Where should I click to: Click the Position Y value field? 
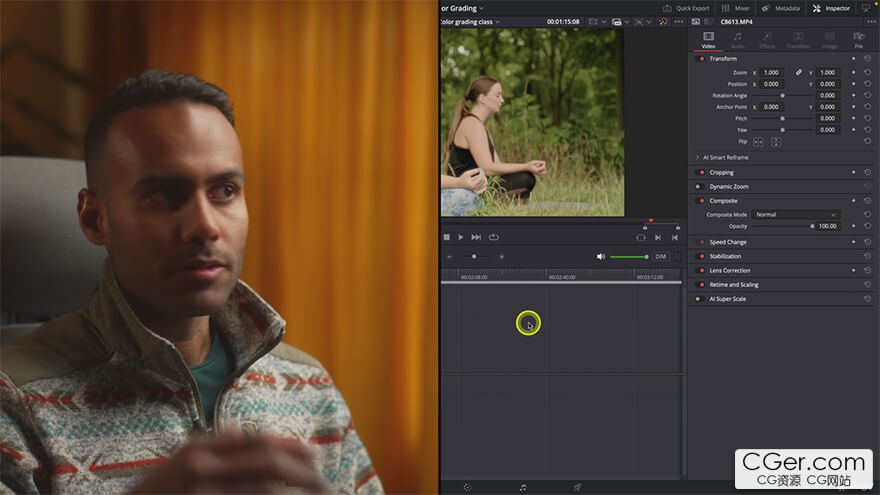tap(827, 84)
